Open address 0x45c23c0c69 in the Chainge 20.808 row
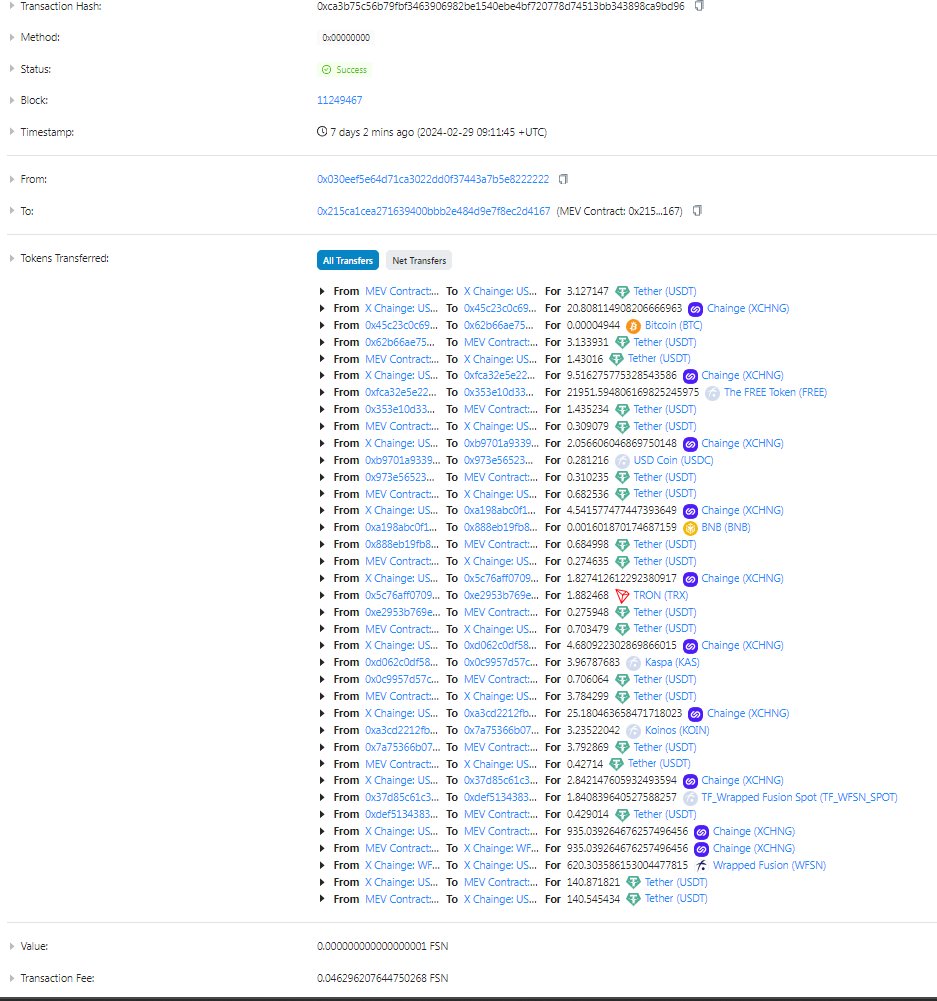The width and height of the screenshot is (937, 1001). 500,308
